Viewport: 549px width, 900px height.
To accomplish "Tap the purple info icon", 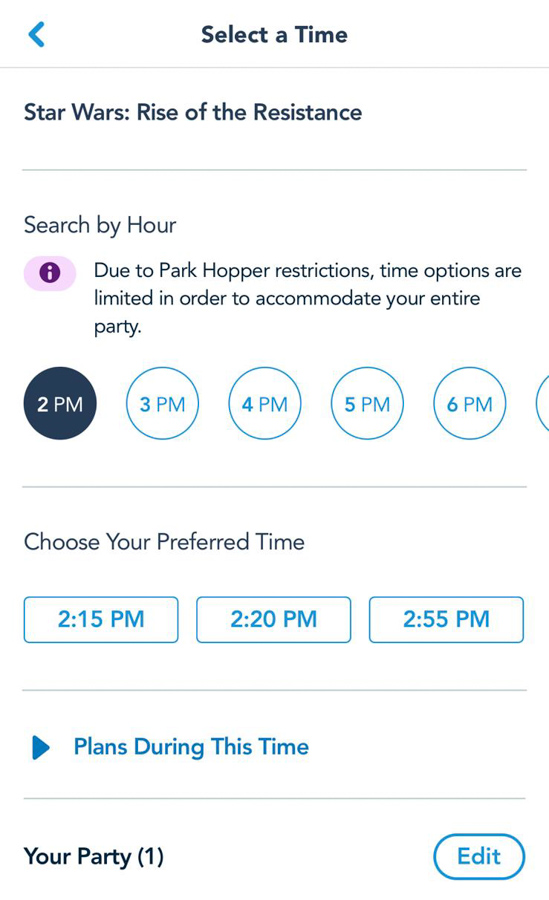I will pos(50,273).
